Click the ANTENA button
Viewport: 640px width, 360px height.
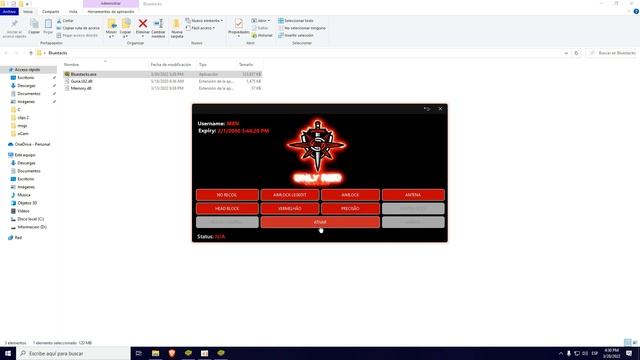point(413,195)
